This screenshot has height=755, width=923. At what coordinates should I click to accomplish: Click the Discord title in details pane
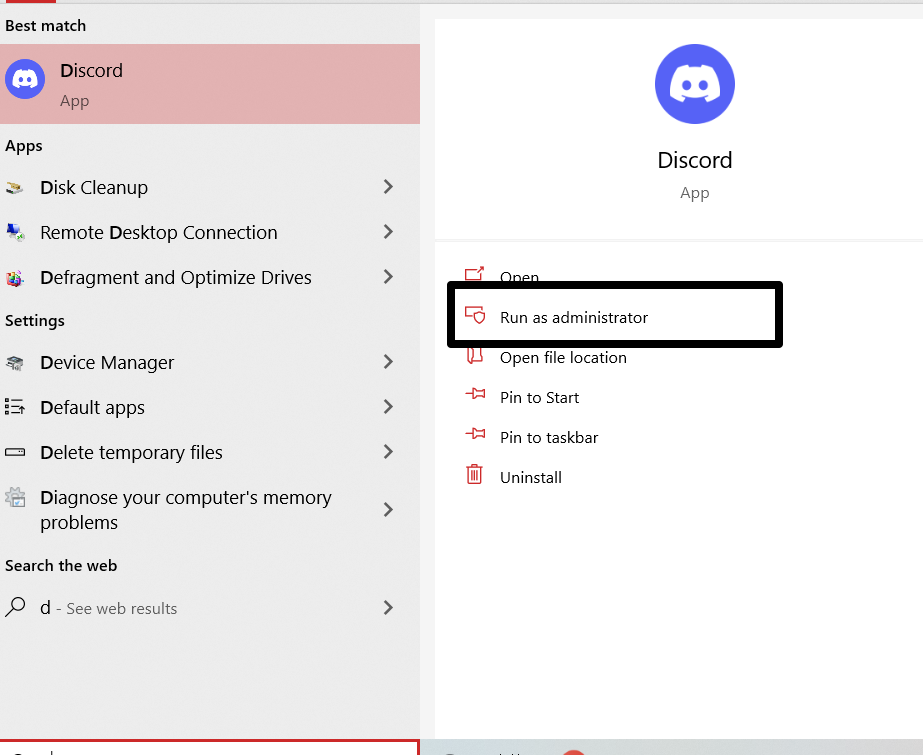coord(695,160)
